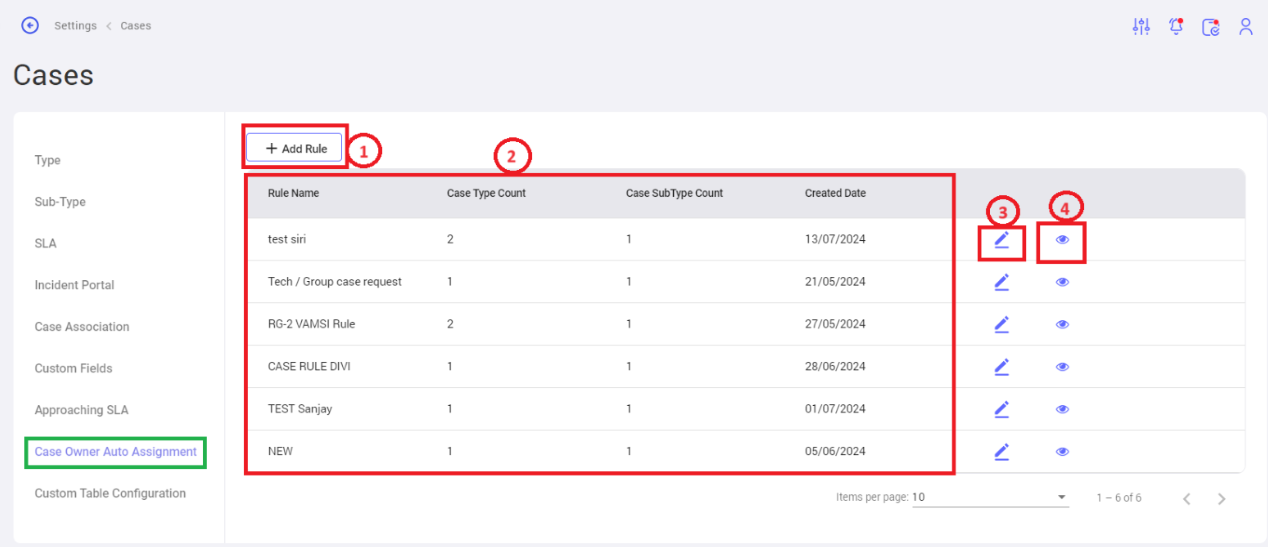The image size is (1268, 547).
Task: View the 'test siri' rule details
Action: point(1062,240)
